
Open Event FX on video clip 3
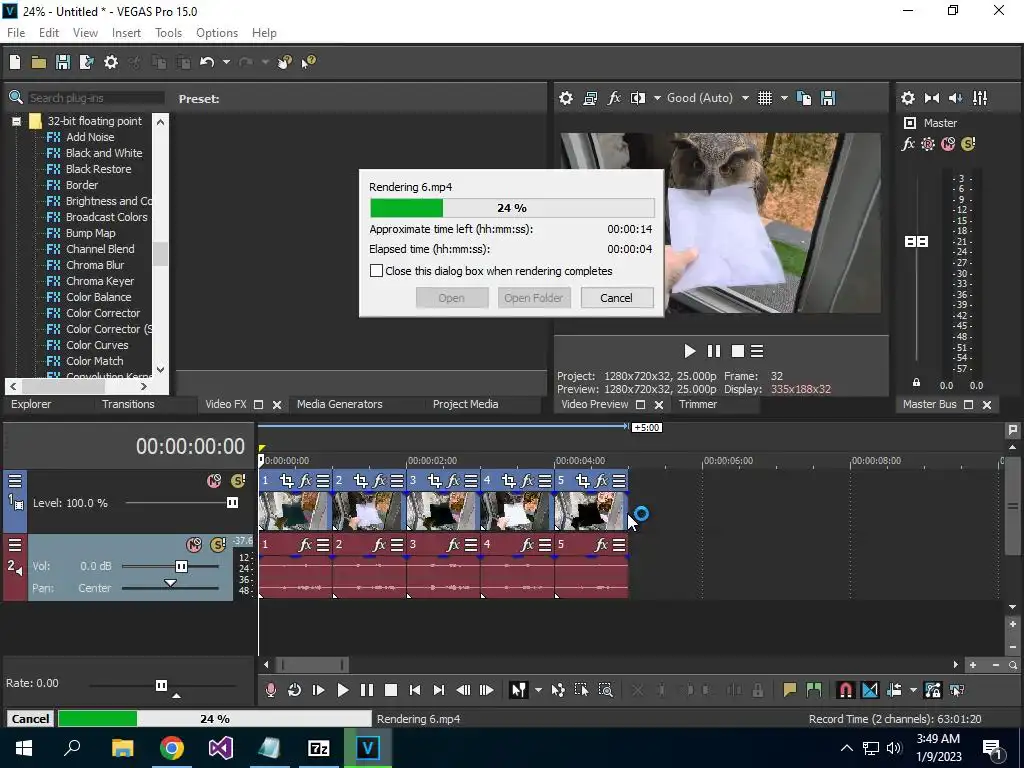click(453, 481)
